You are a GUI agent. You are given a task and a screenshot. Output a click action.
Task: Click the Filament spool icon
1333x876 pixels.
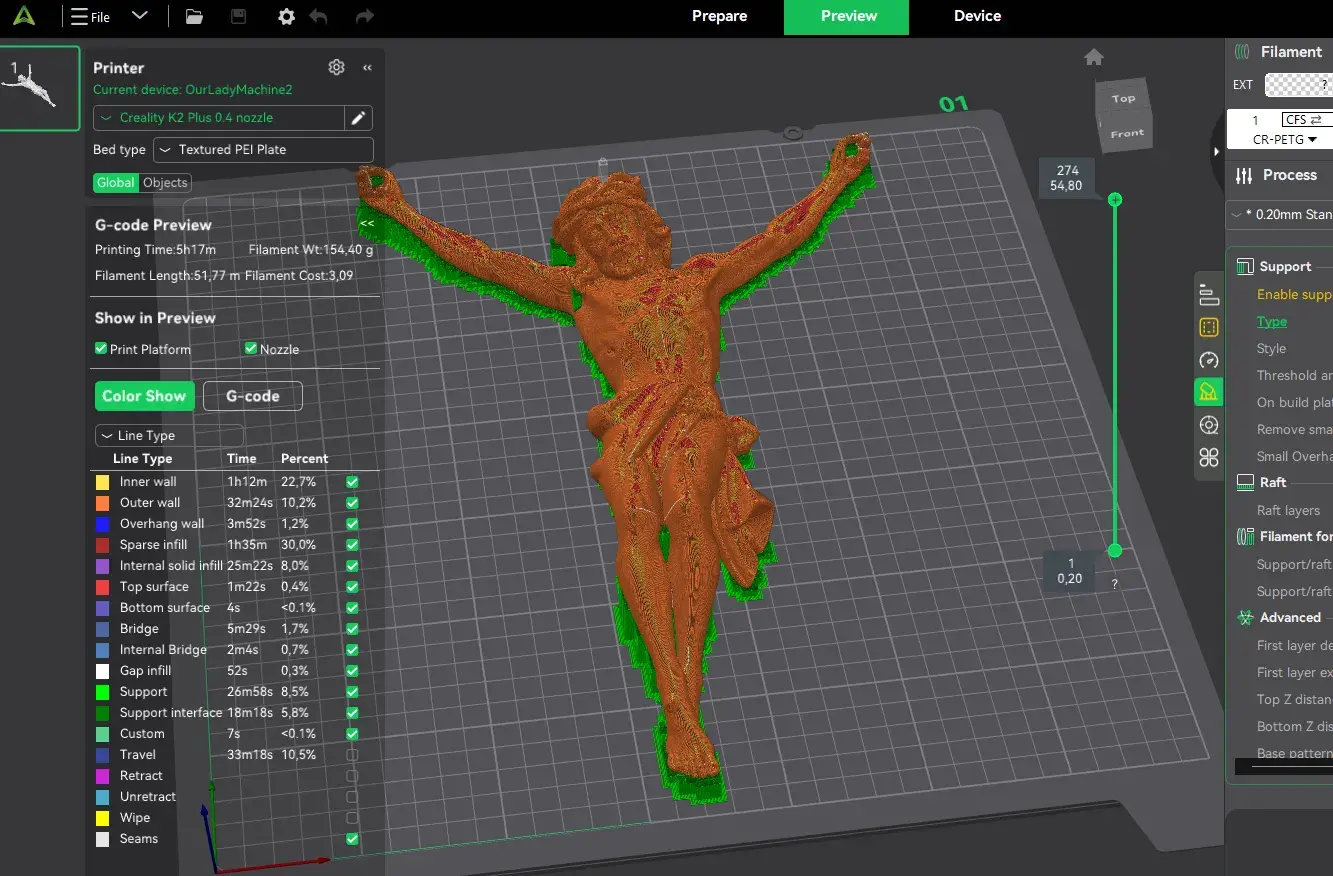coord(1243,52)
